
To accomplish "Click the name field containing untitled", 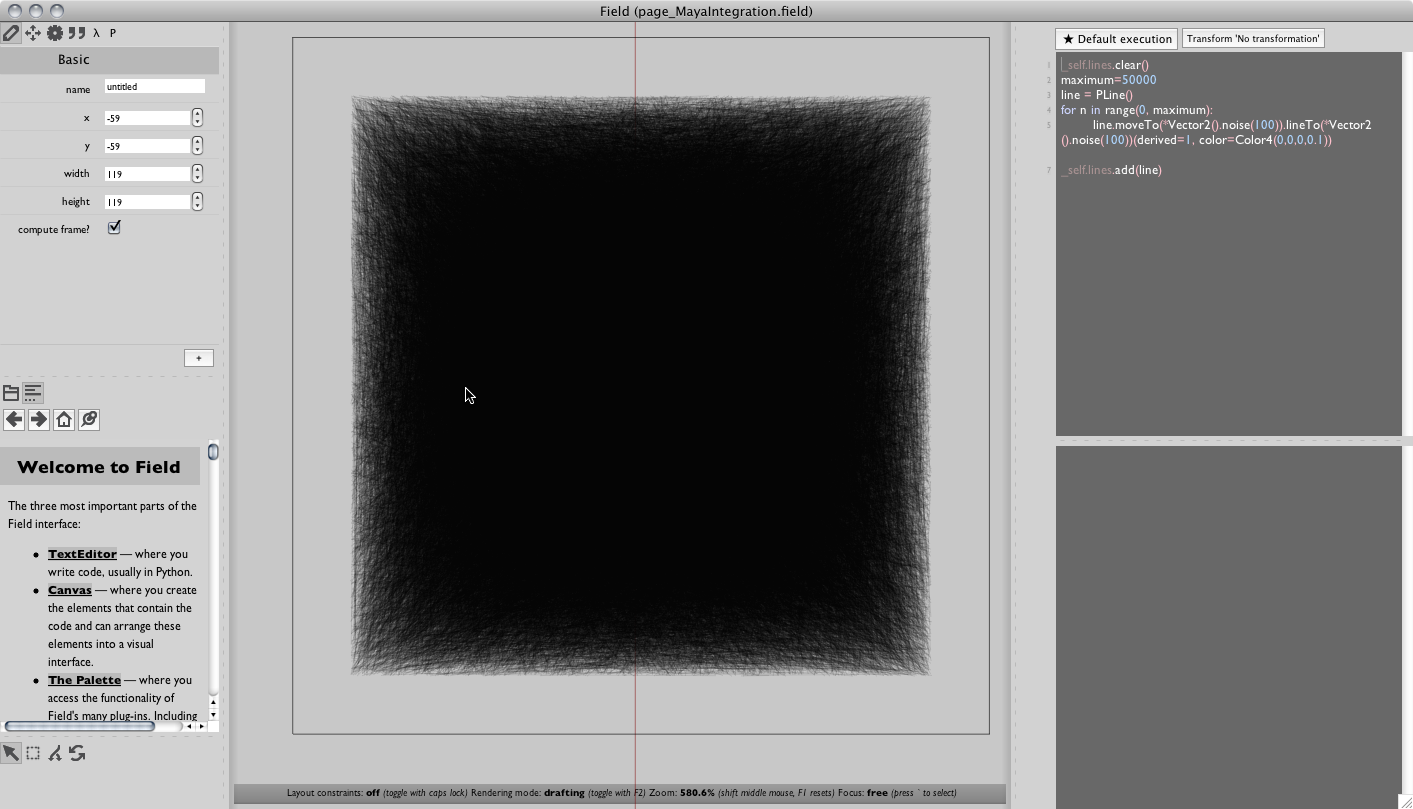I will (x=154, y=87).
